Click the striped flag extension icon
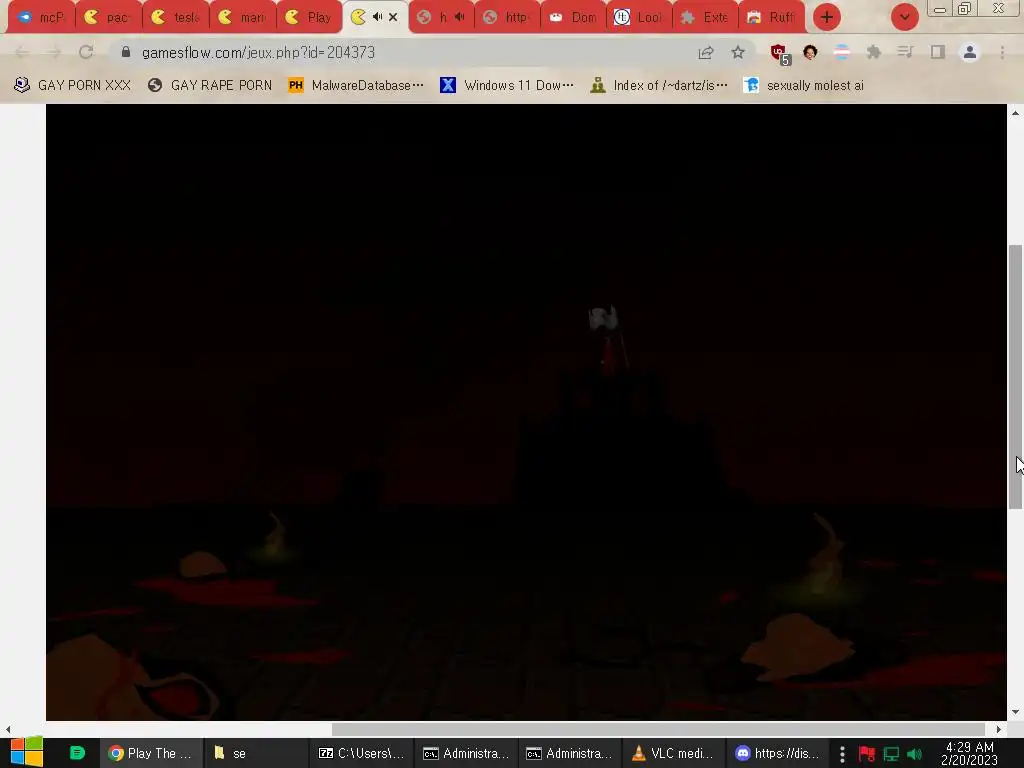Screen dimensions: 1024x768 tap(842, 52)
